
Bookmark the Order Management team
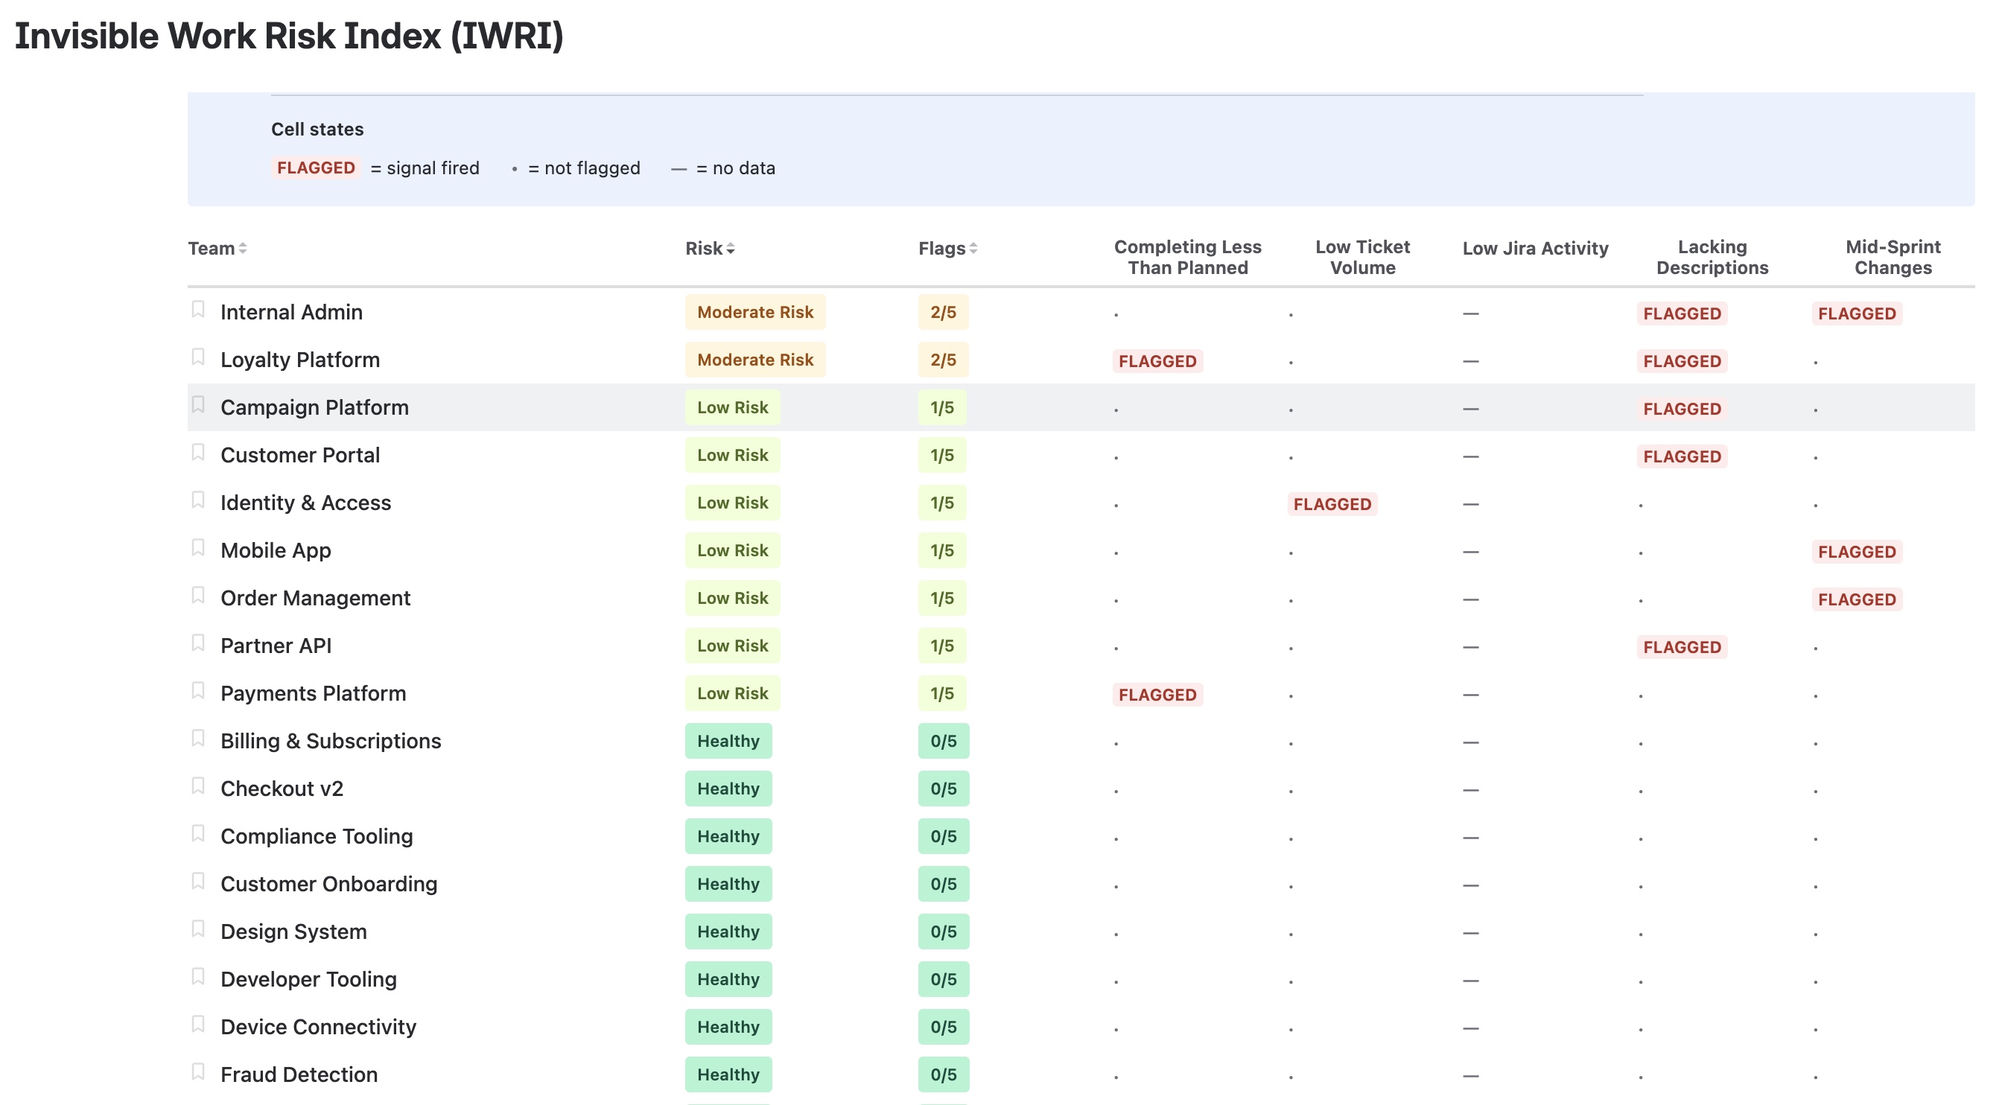click(198, 595)
